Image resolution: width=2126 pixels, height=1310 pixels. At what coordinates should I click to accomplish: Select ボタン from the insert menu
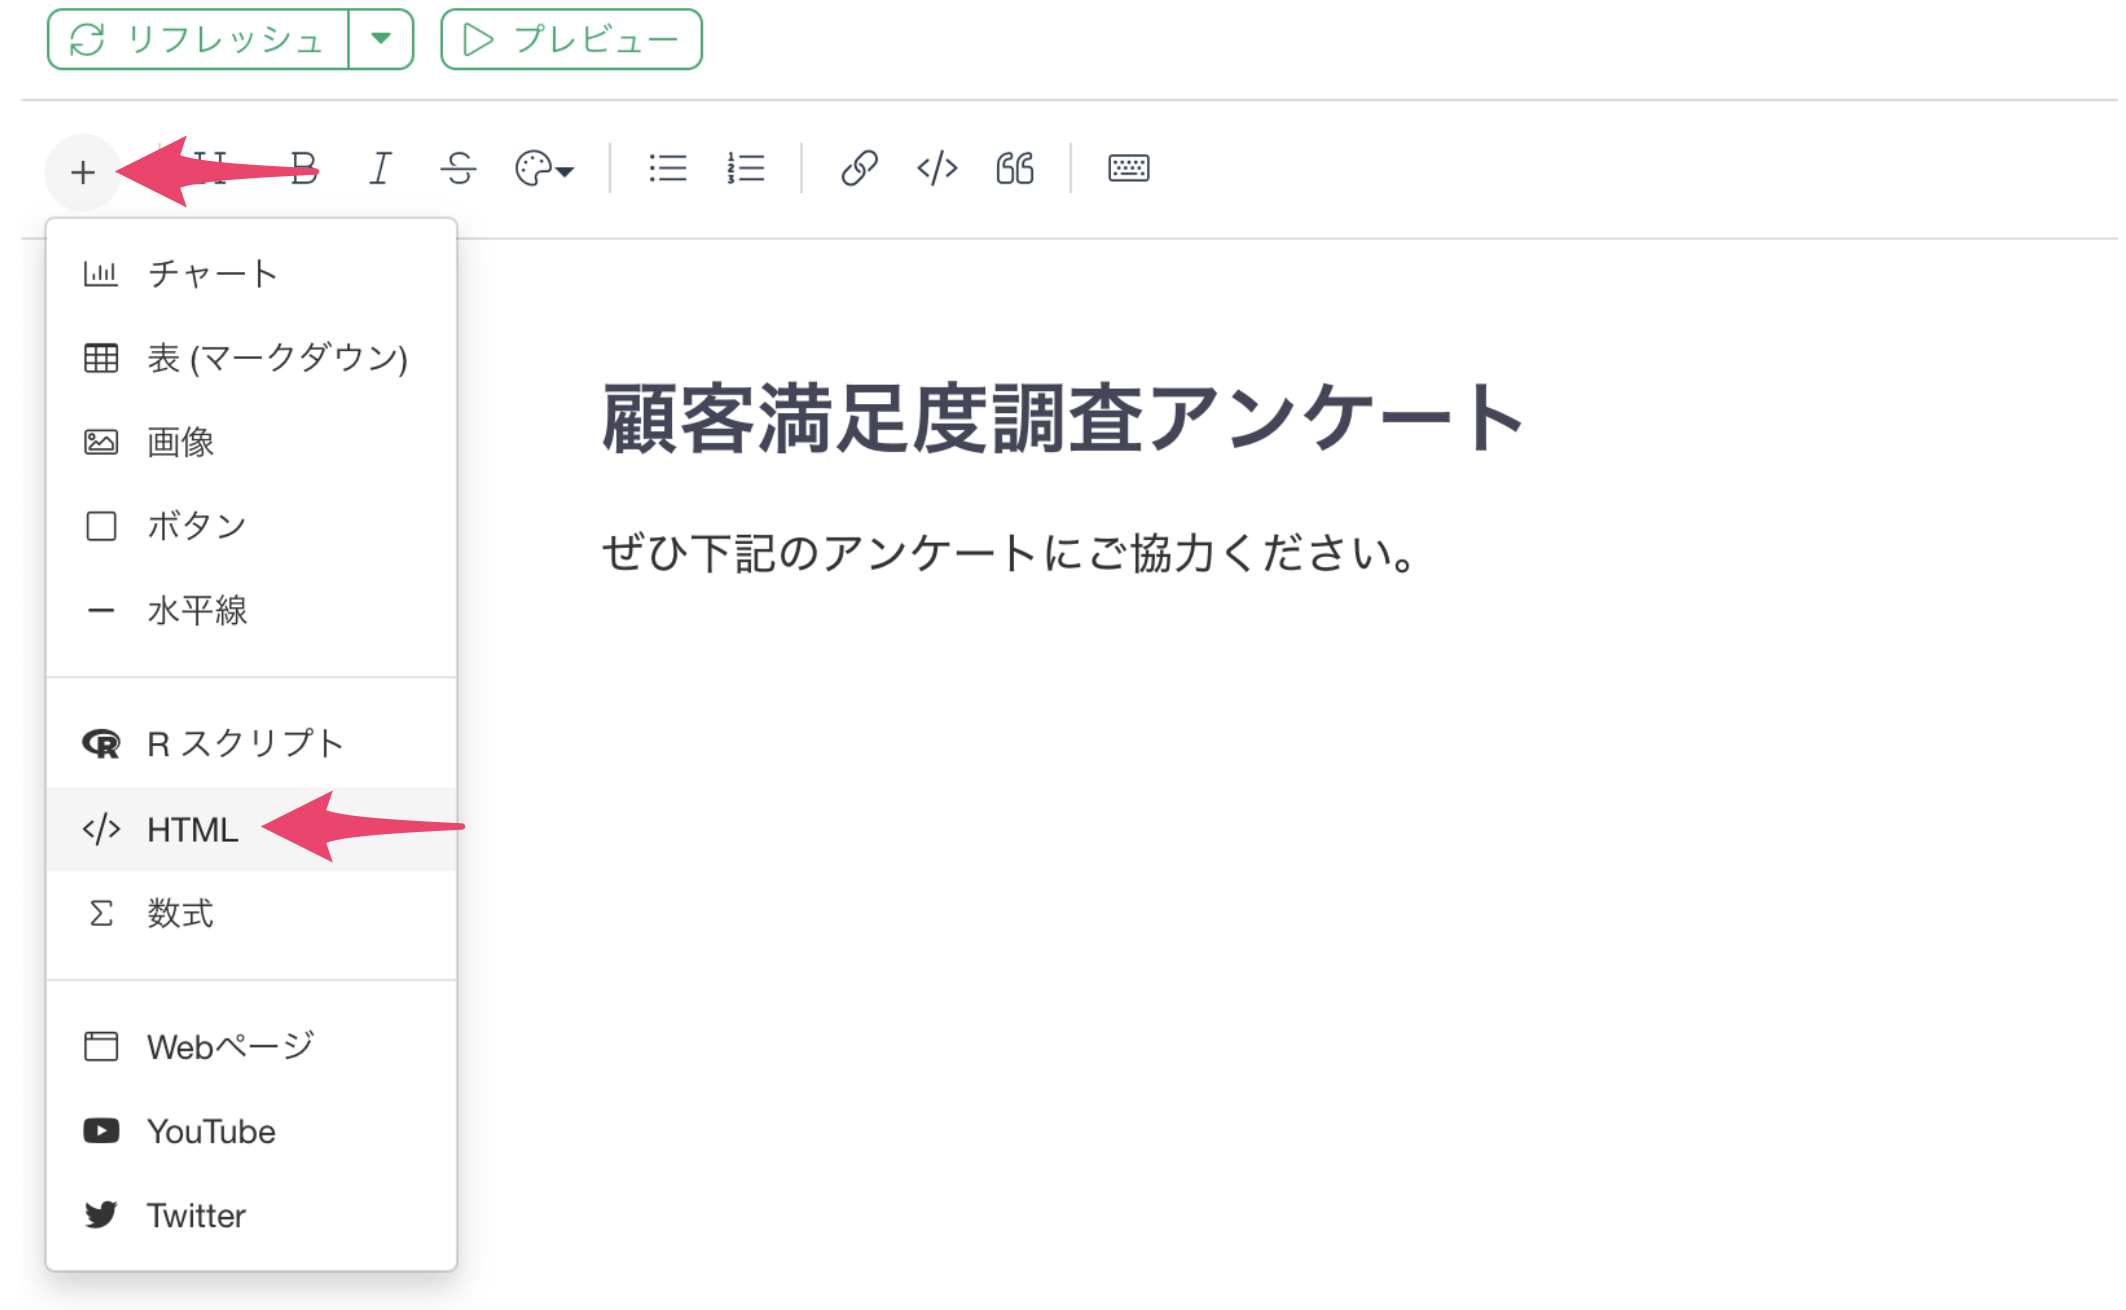coord(251,526)
